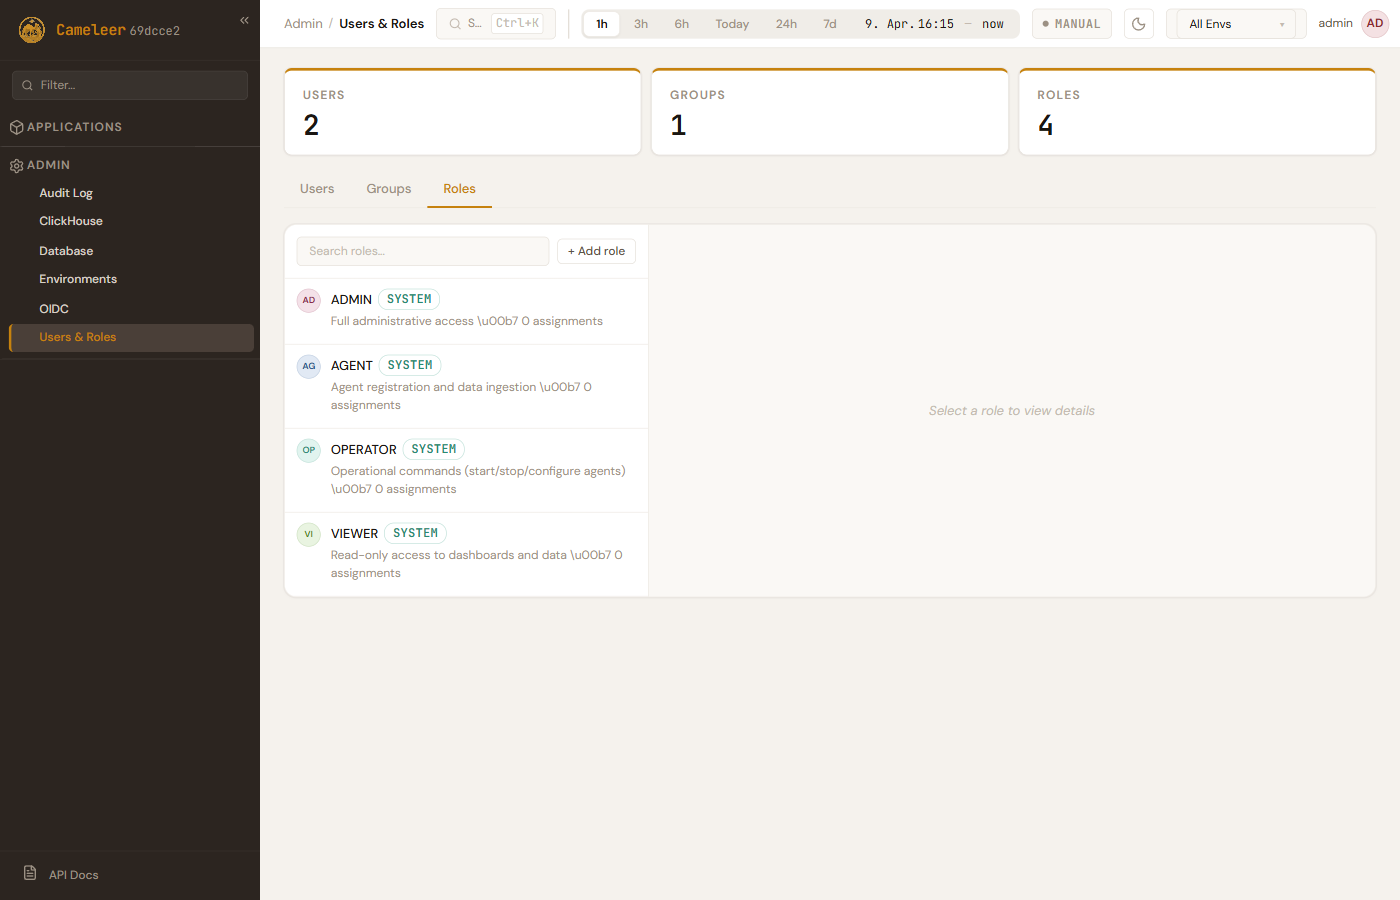Click the VI avatar for Viewer role
1400x900 pixels.
tap(309, 534)
